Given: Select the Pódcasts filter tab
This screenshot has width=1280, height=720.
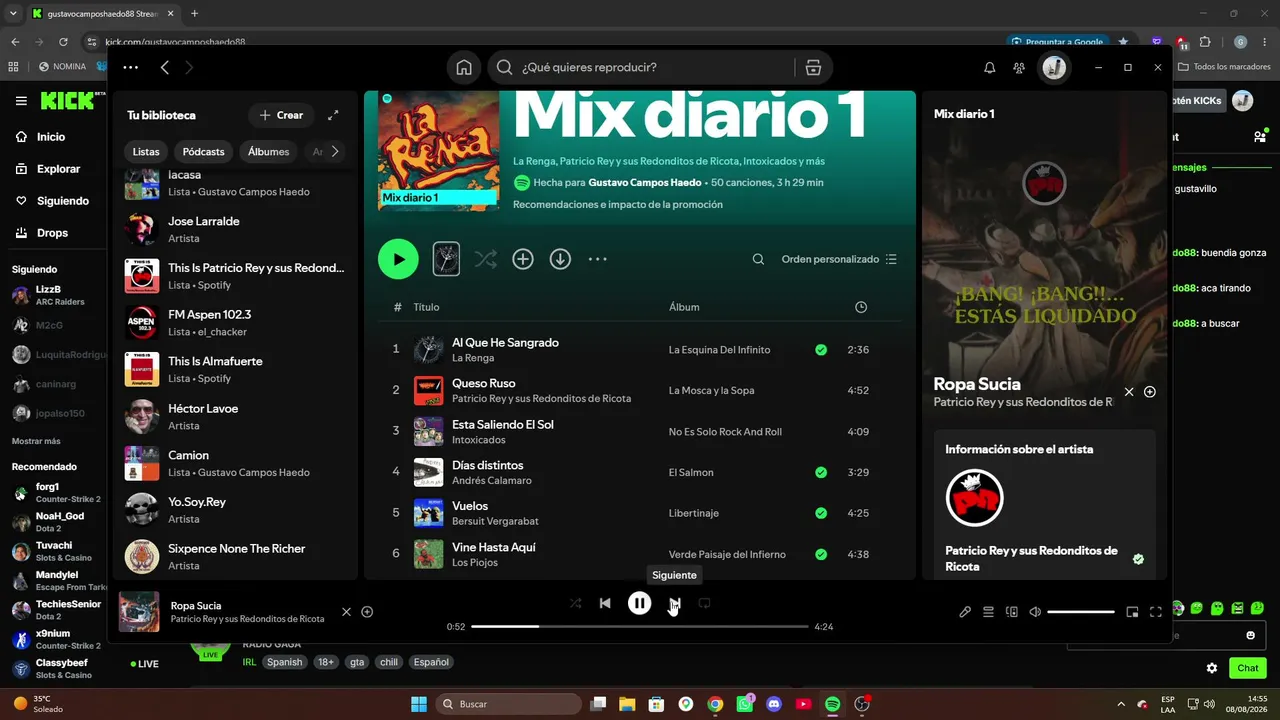Looking at the screenshot, I should click(x=204, y=152).
